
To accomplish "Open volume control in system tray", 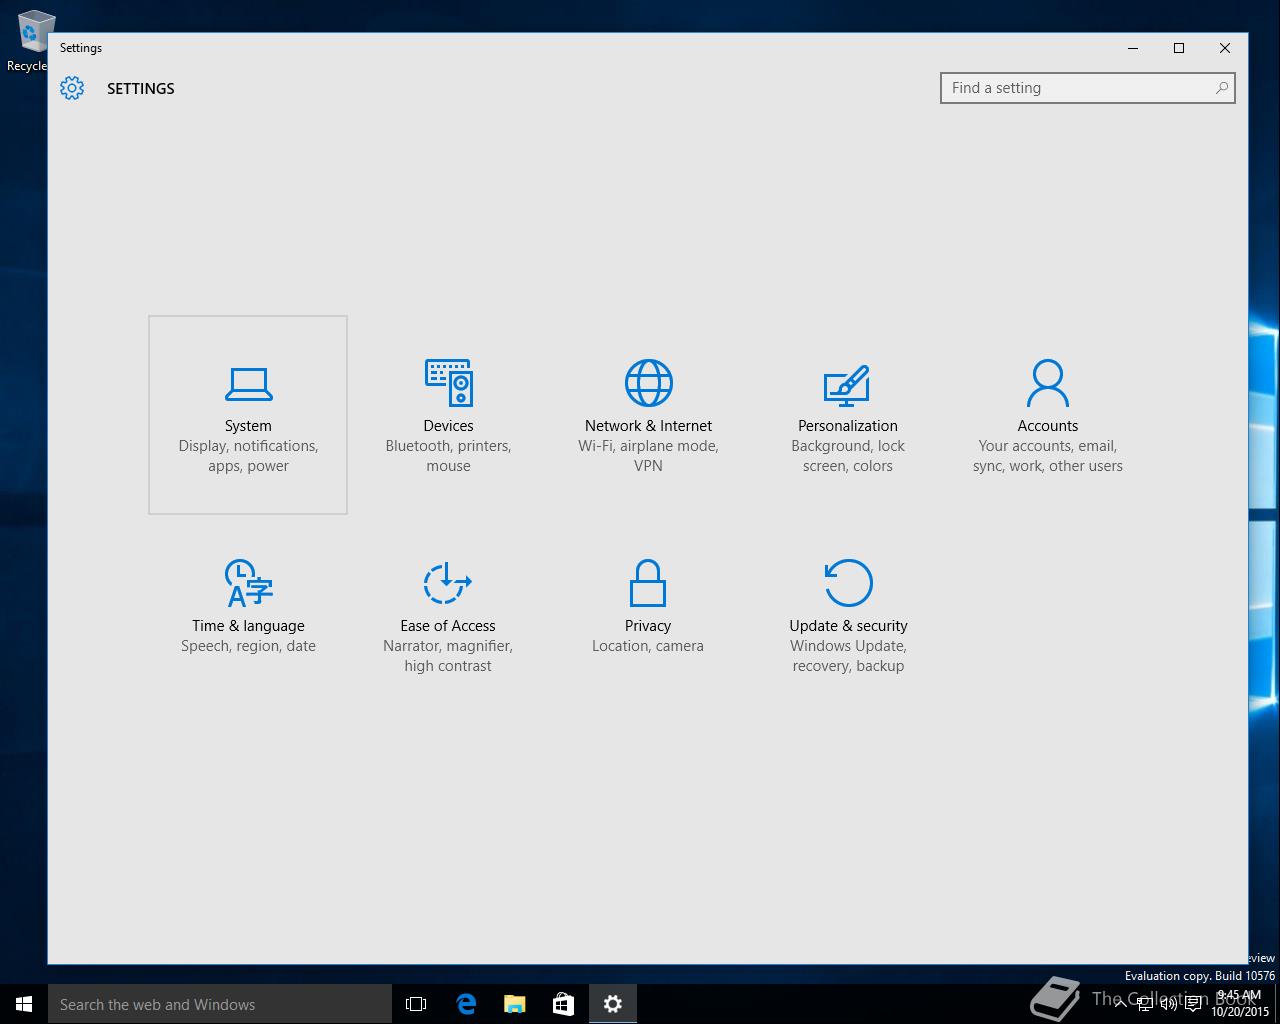I will 1168,1004.
